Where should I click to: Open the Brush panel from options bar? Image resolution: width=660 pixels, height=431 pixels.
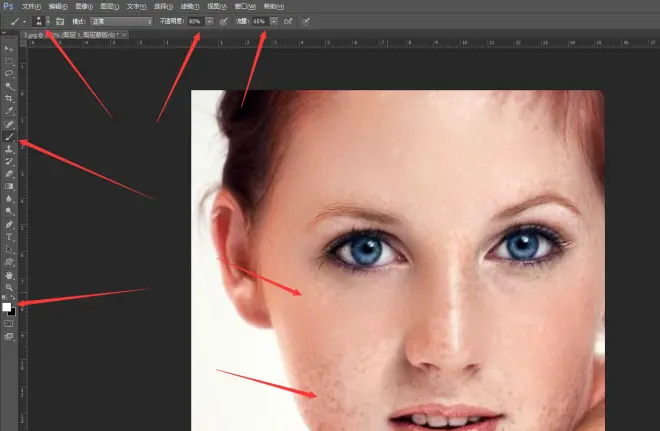tap(60, 21)
